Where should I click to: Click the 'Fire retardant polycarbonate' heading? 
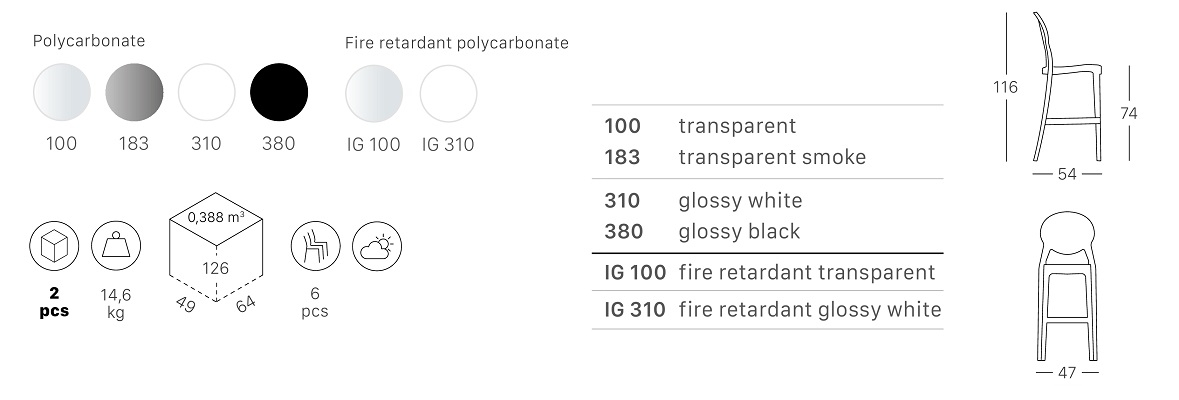[x=457, y=43]
